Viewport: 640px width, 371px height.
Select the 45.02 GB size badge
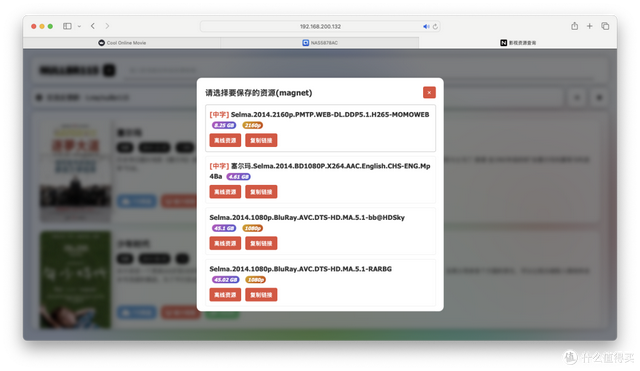(x=225, y=280)
